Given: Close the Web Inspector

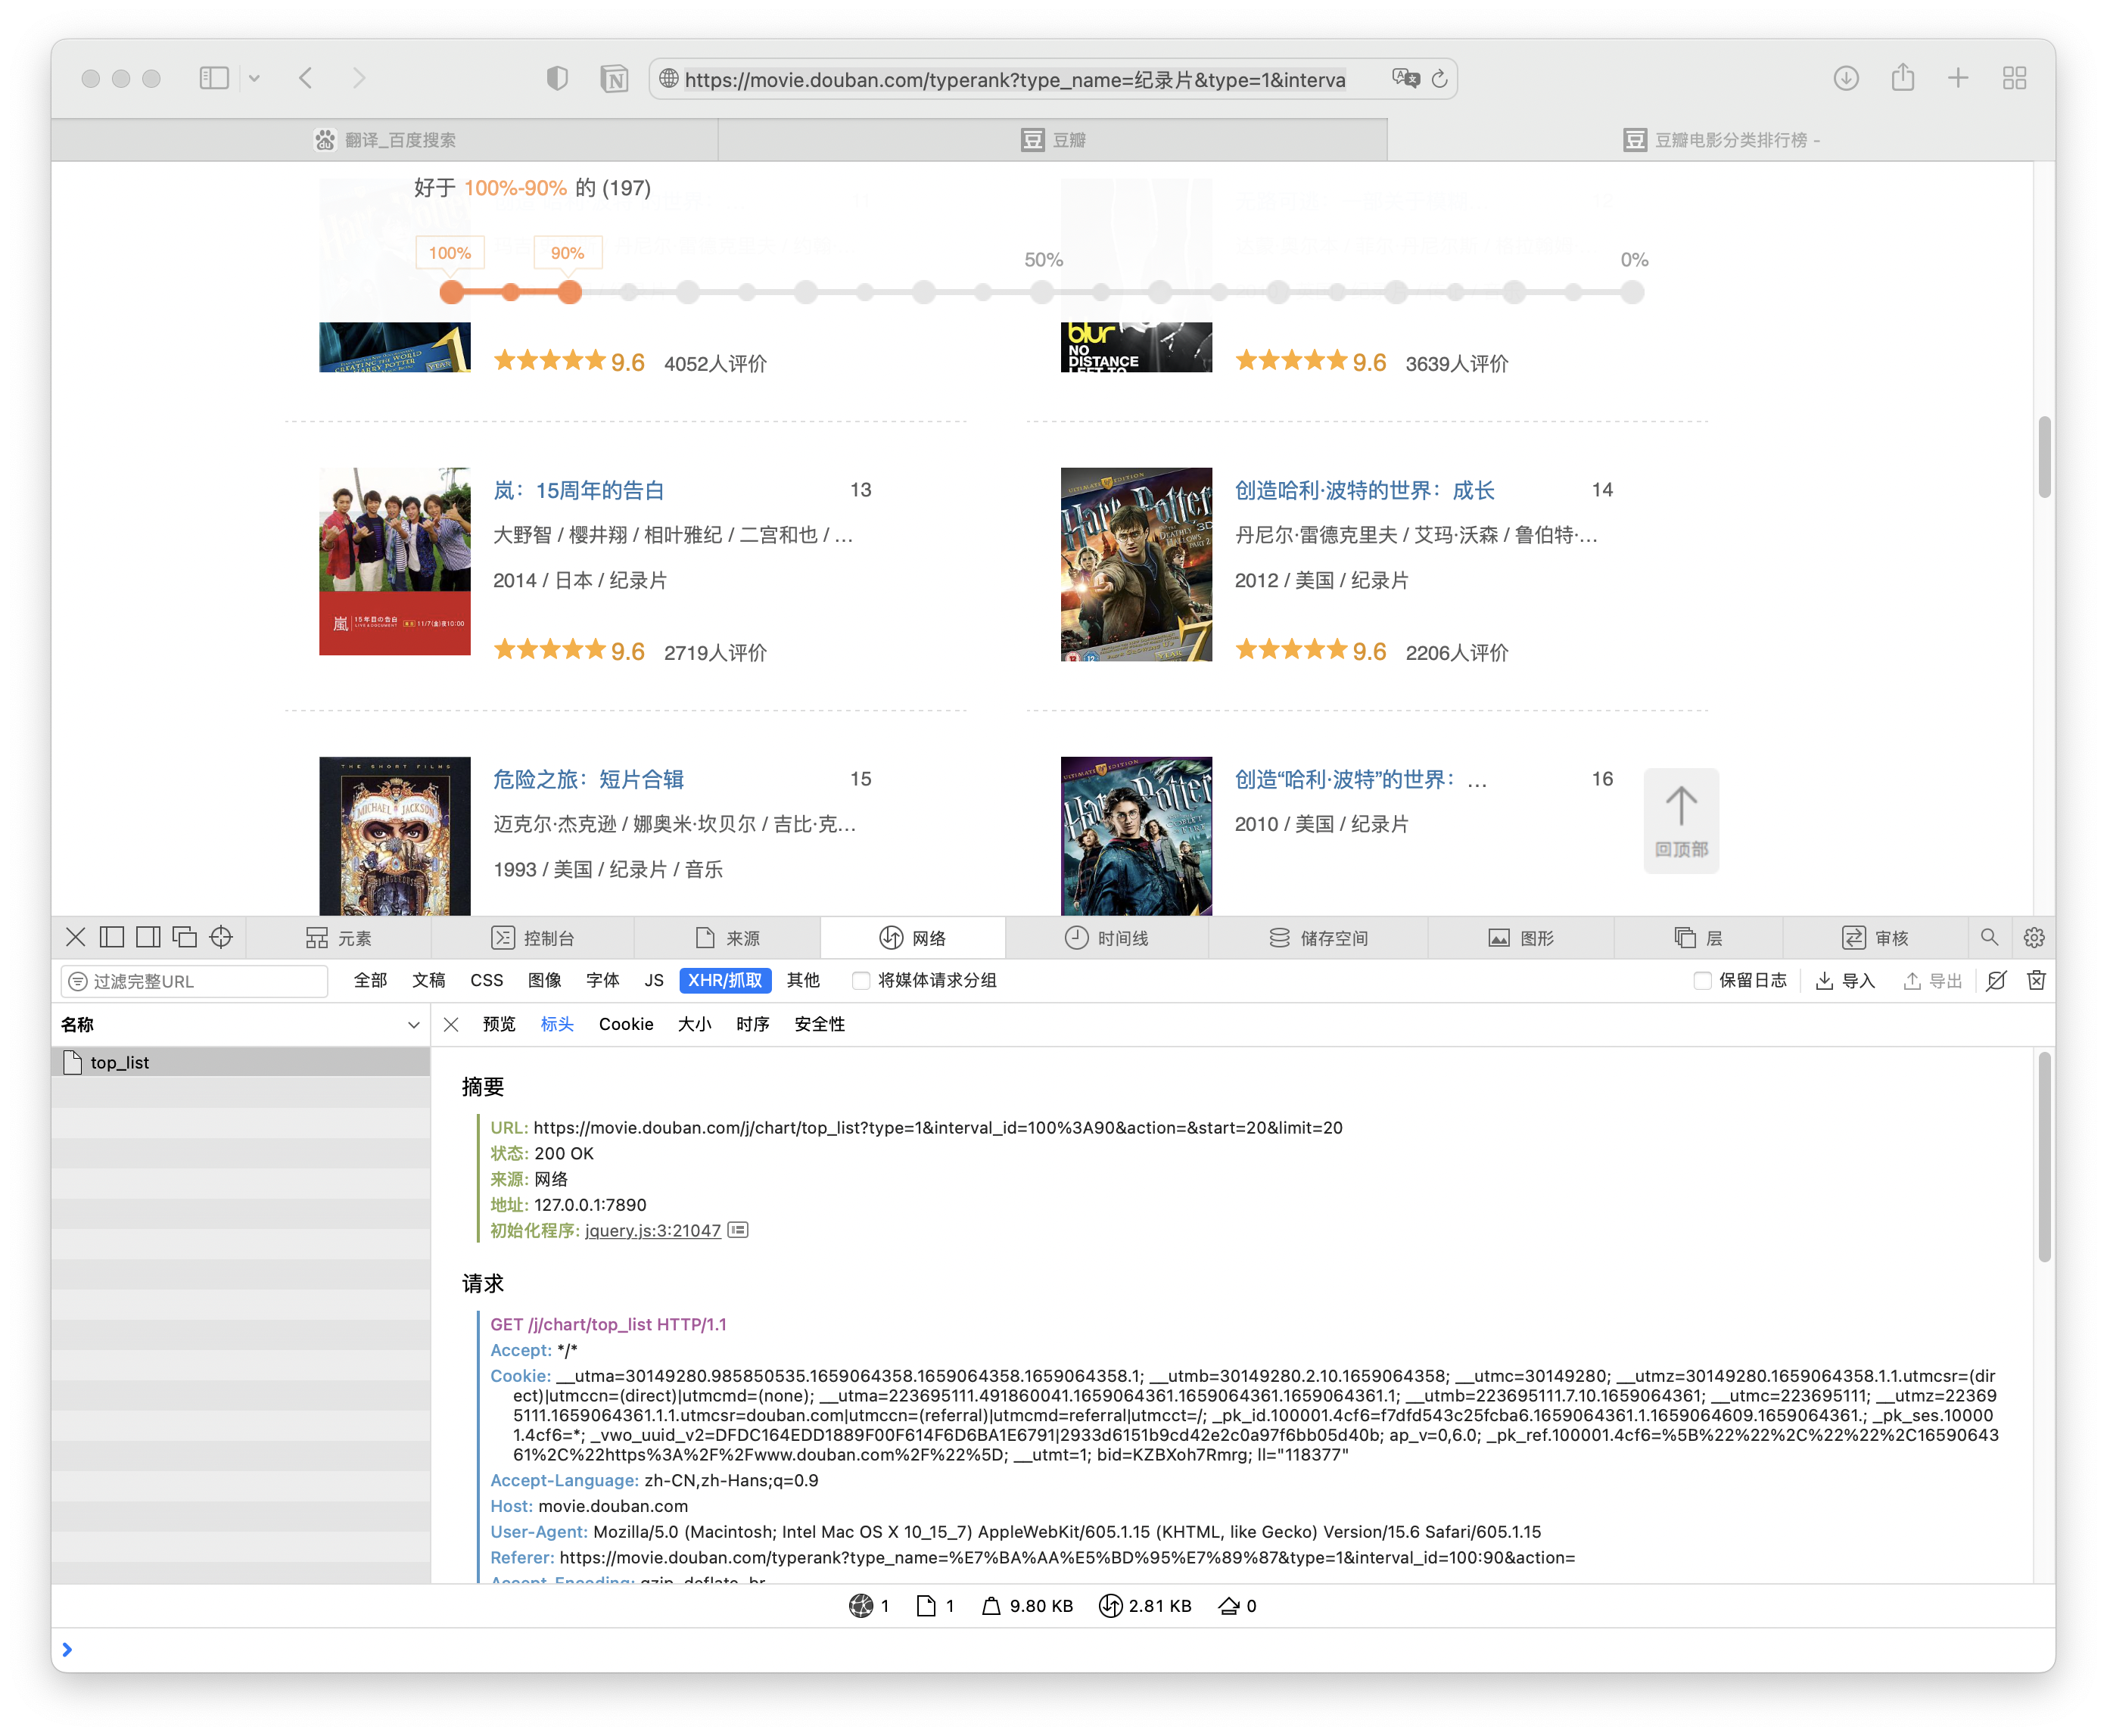Looking at the screenshot, I should [75, 937].
